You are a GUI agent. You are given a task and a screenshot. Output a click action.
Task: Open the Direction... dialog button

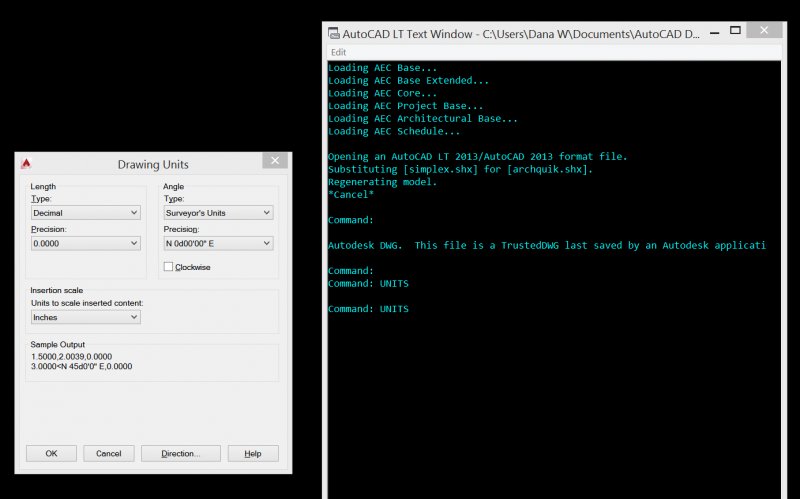181,453
